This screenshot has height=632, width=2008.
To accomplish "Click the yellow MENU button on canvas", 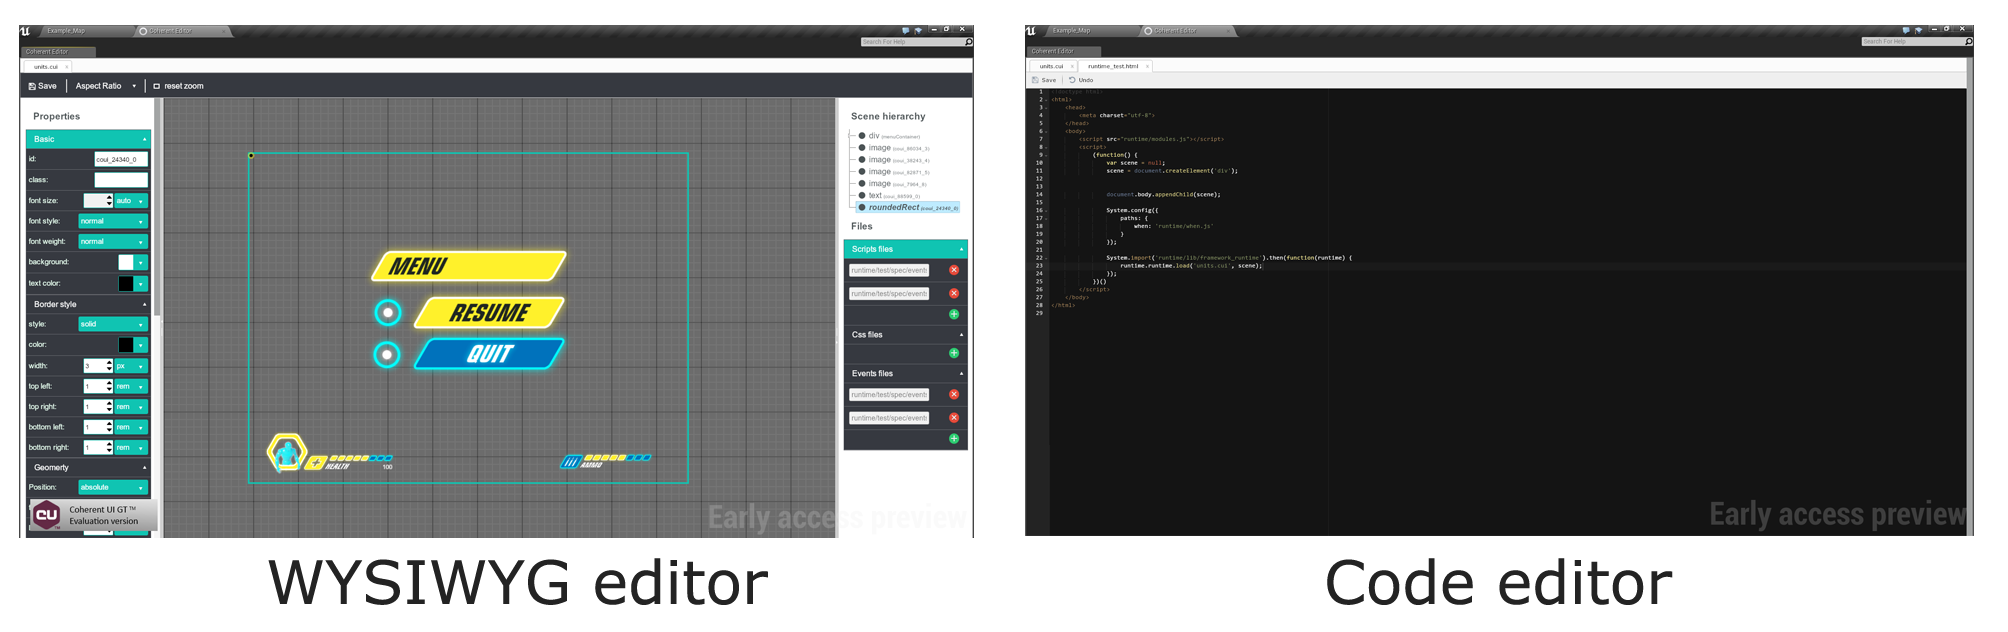I will (x=468, y=266).
